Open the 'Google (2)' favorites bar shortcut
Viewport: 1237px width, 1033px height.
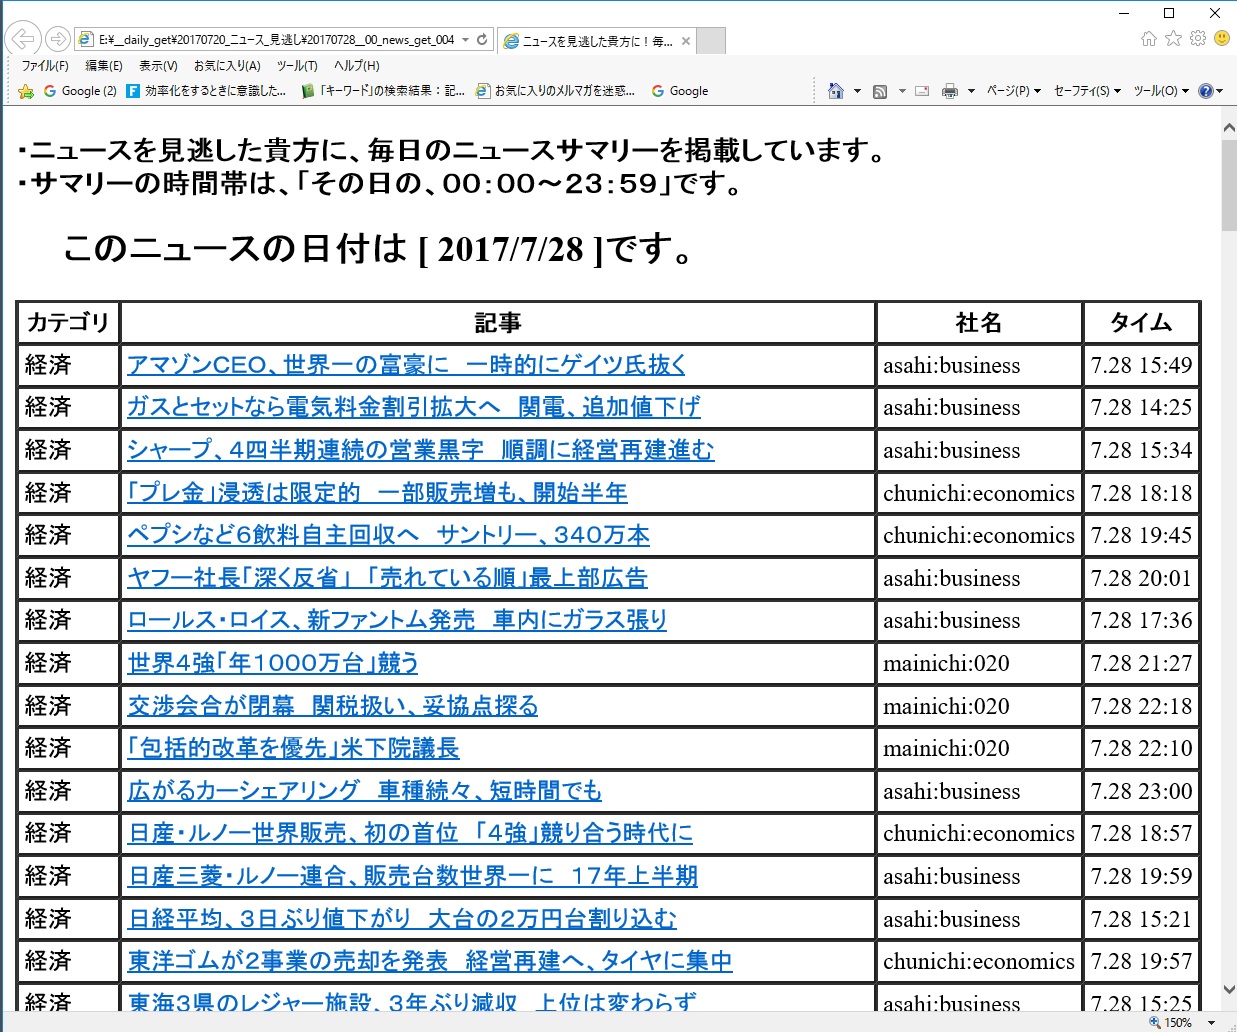tap(80, 91)
